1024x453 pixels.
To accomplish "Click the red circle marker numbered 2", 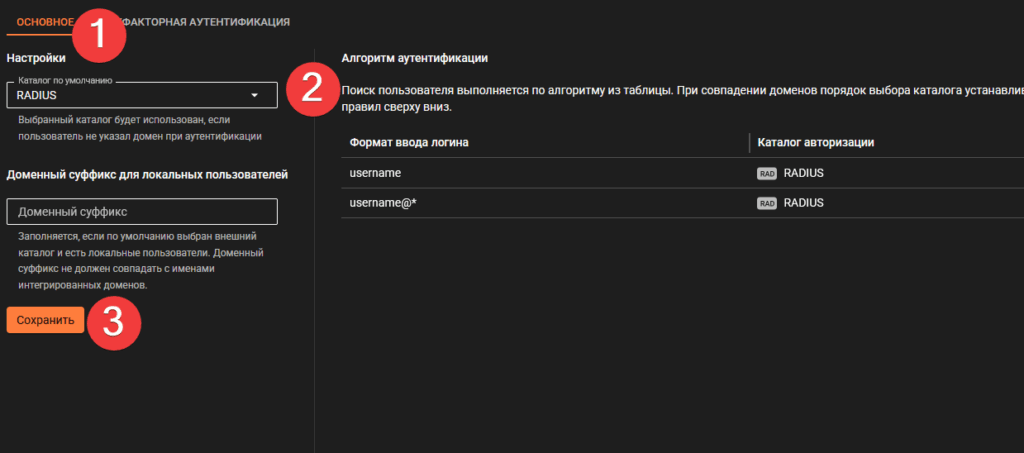I will pos(311,87).
